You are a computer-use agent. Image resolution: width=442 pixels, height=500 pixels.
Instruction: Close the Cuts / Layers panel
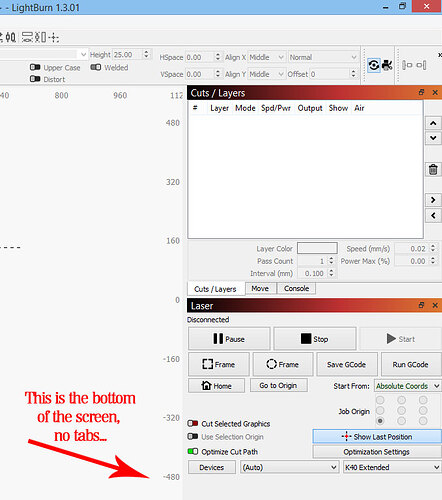[435, 92]
